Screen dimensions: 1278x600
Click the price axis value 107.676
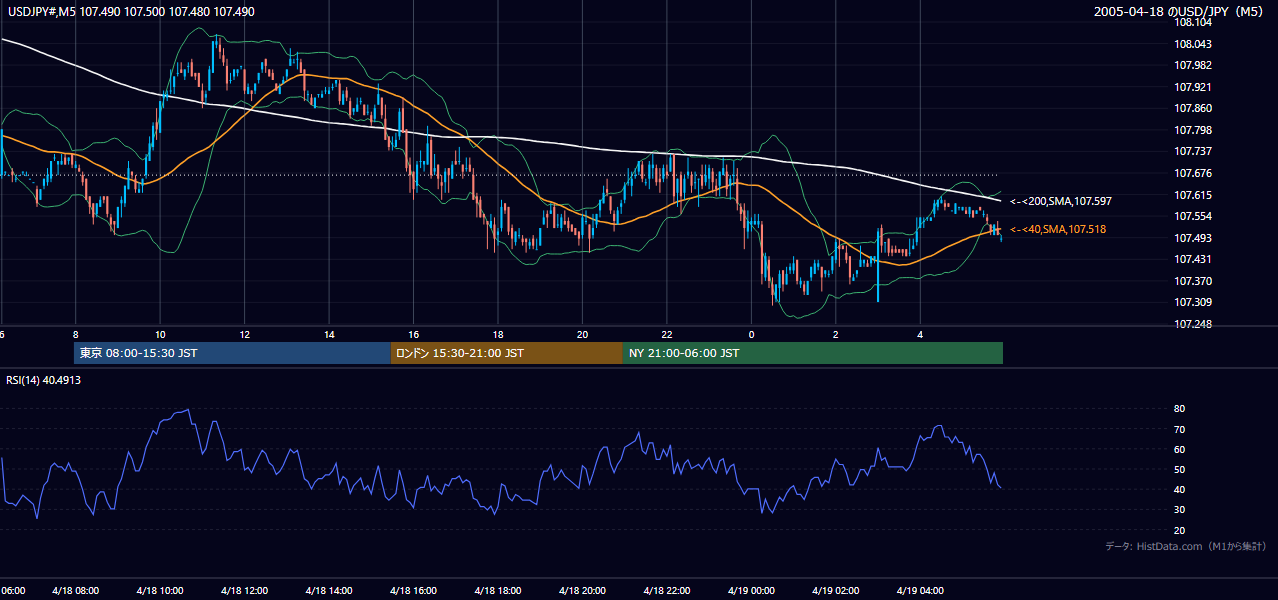[x=1193, y=173]
